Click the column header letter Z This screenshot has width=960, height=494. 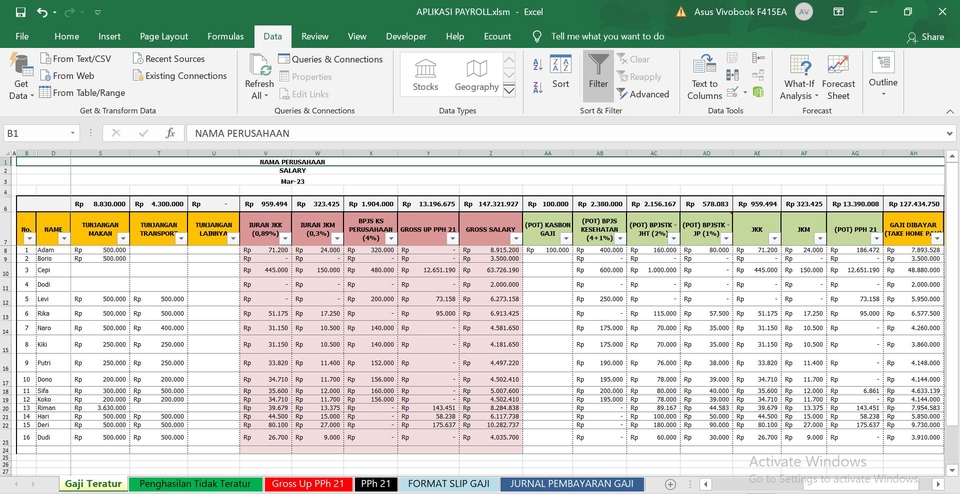(x=491, y=153)
